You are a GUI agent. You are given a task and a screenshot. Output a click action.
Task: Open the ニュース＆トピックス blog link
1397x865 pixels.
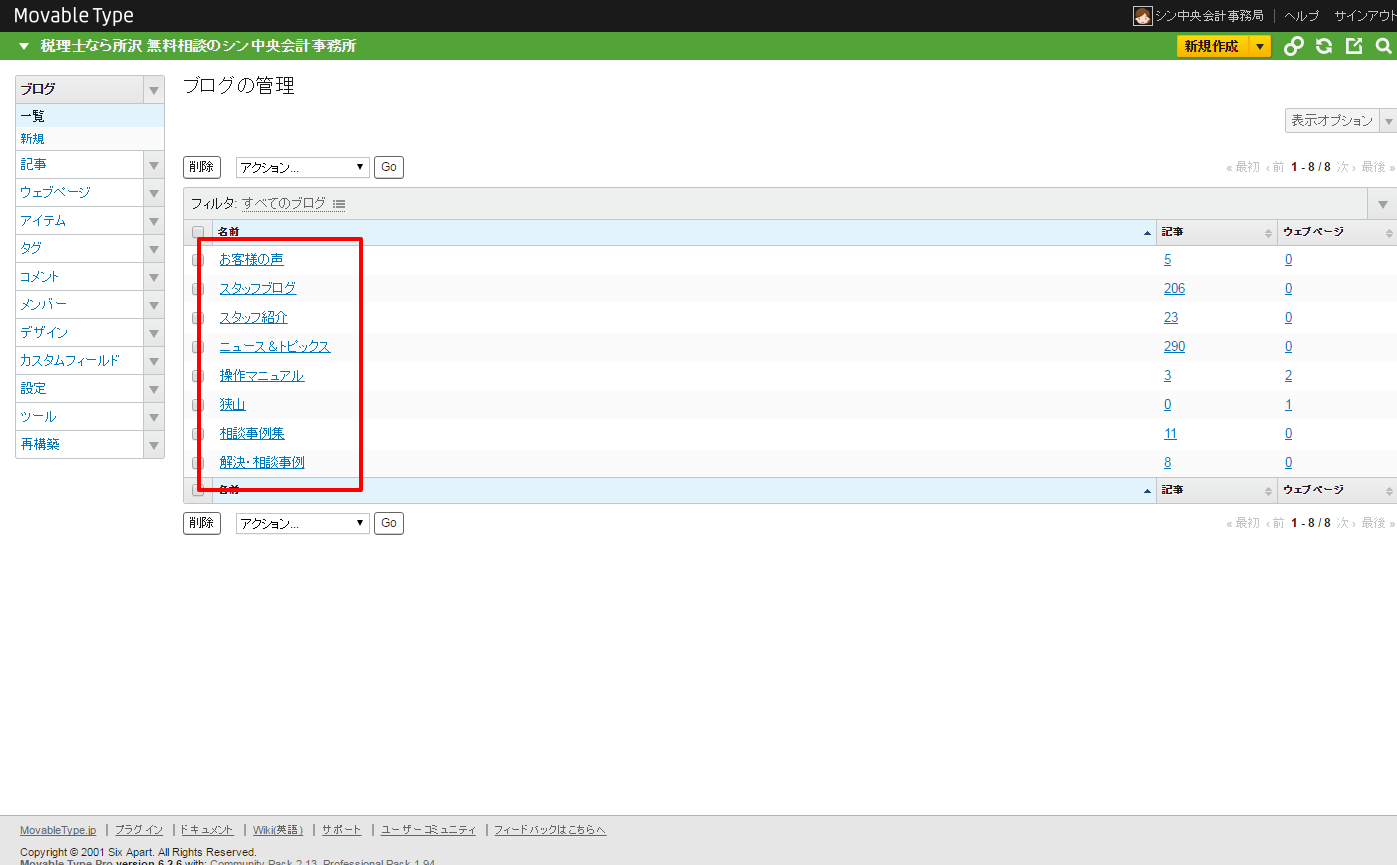(x=275, y=347)
